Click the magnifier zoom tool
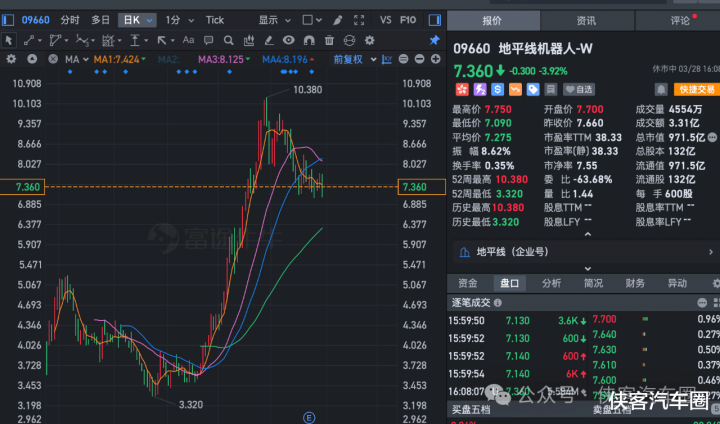The image size is (720, 424). [228, 40]
